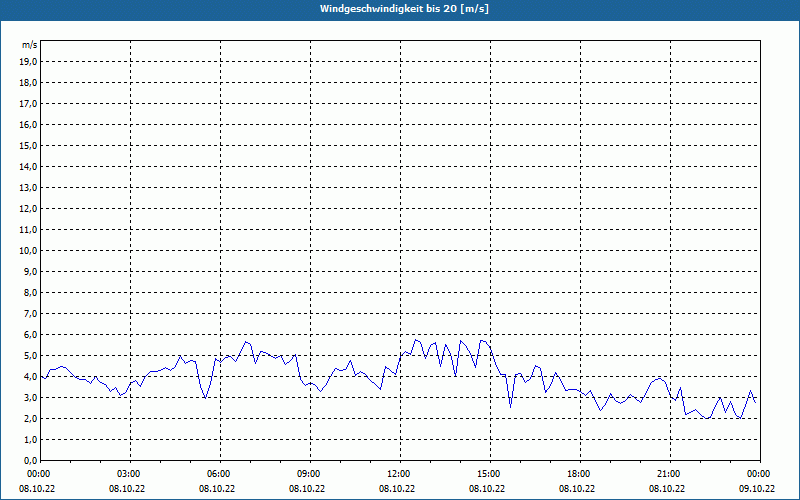Click the 15:00 time label

pos(490,474)
